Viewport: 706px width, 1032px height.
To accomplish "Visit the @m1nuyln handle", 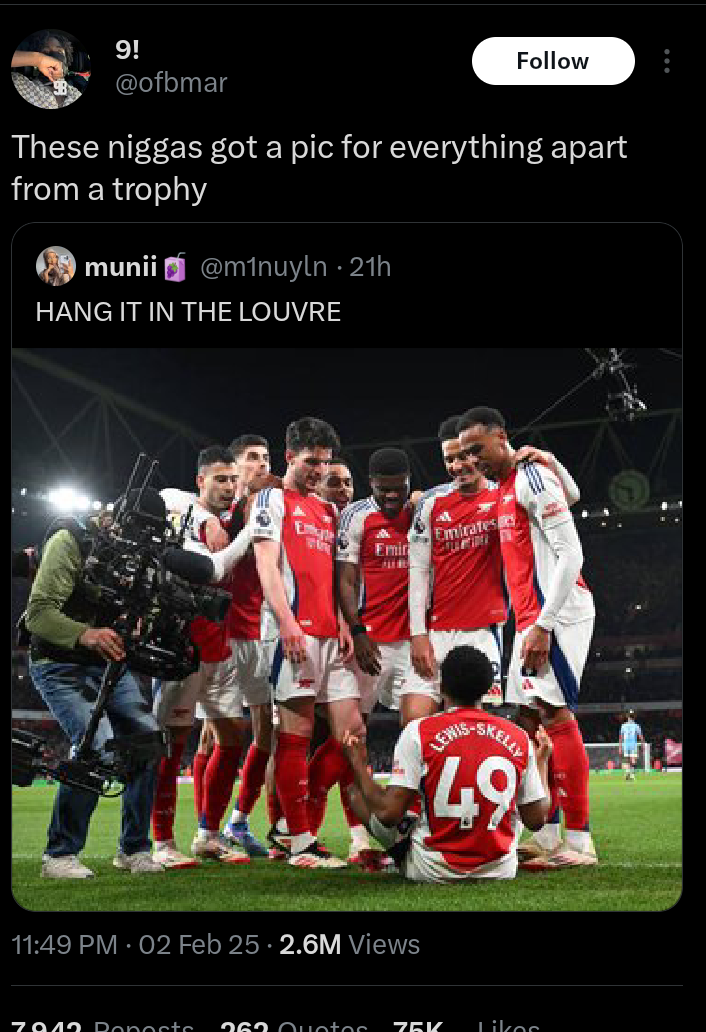I will click(263, 267).
